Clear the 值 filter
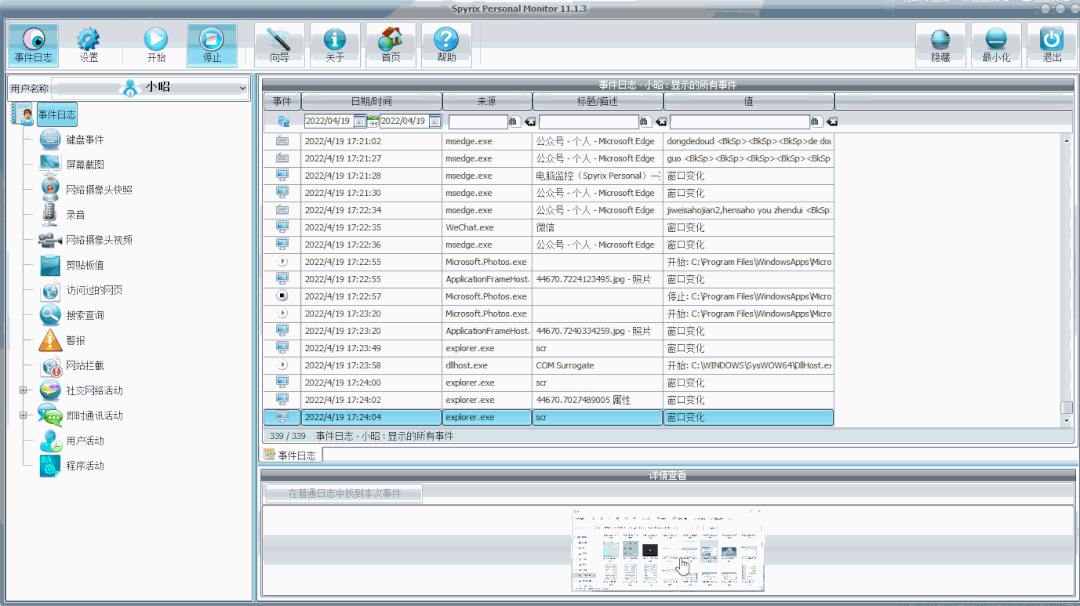1080x606 pixels. pos(833,122)
